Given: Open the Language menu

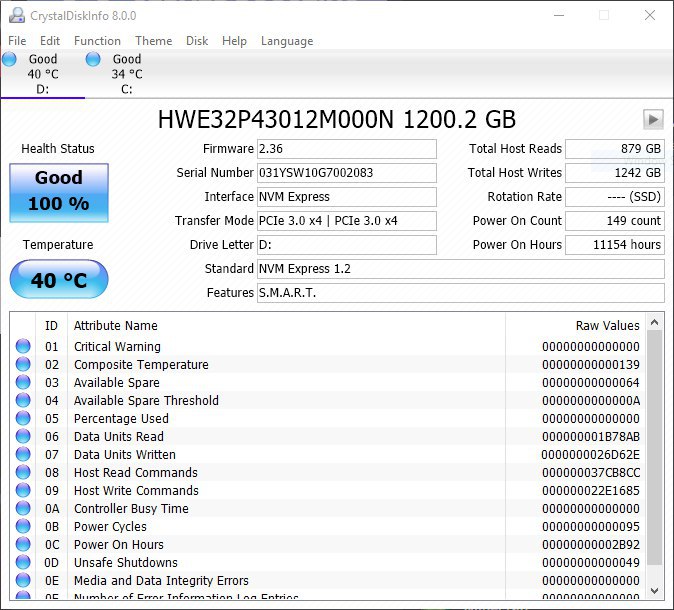Looking at the screenshot, I should click(287, 41).
